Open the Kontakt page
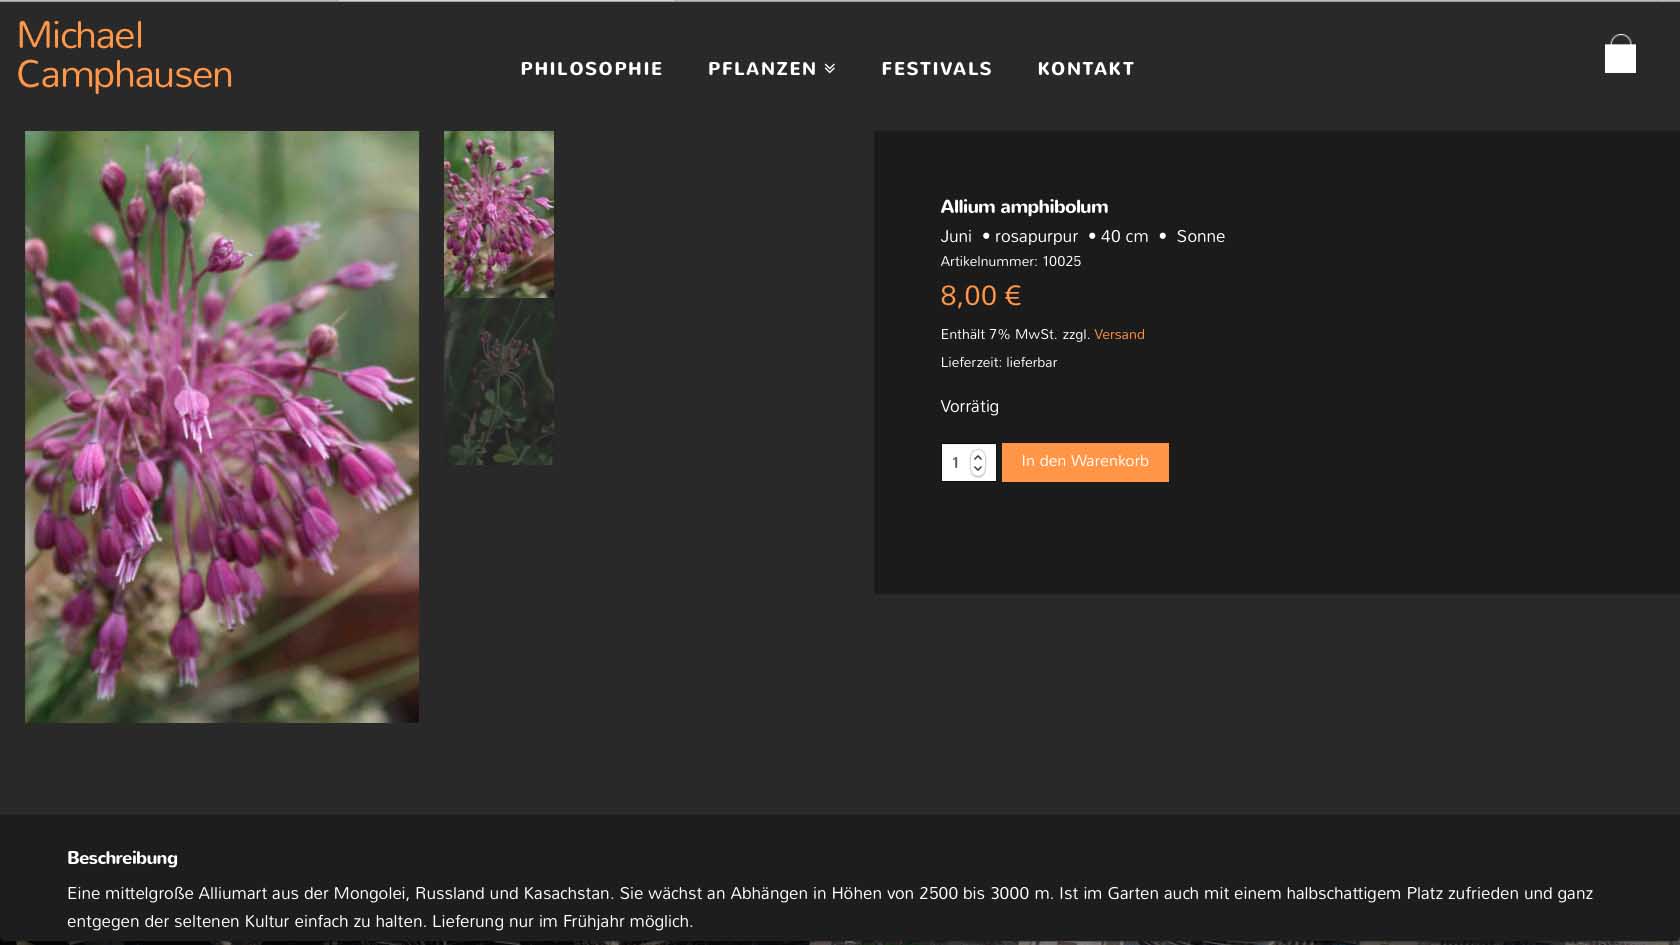This screenshot has width=1680, height=945. [1086, 69]
